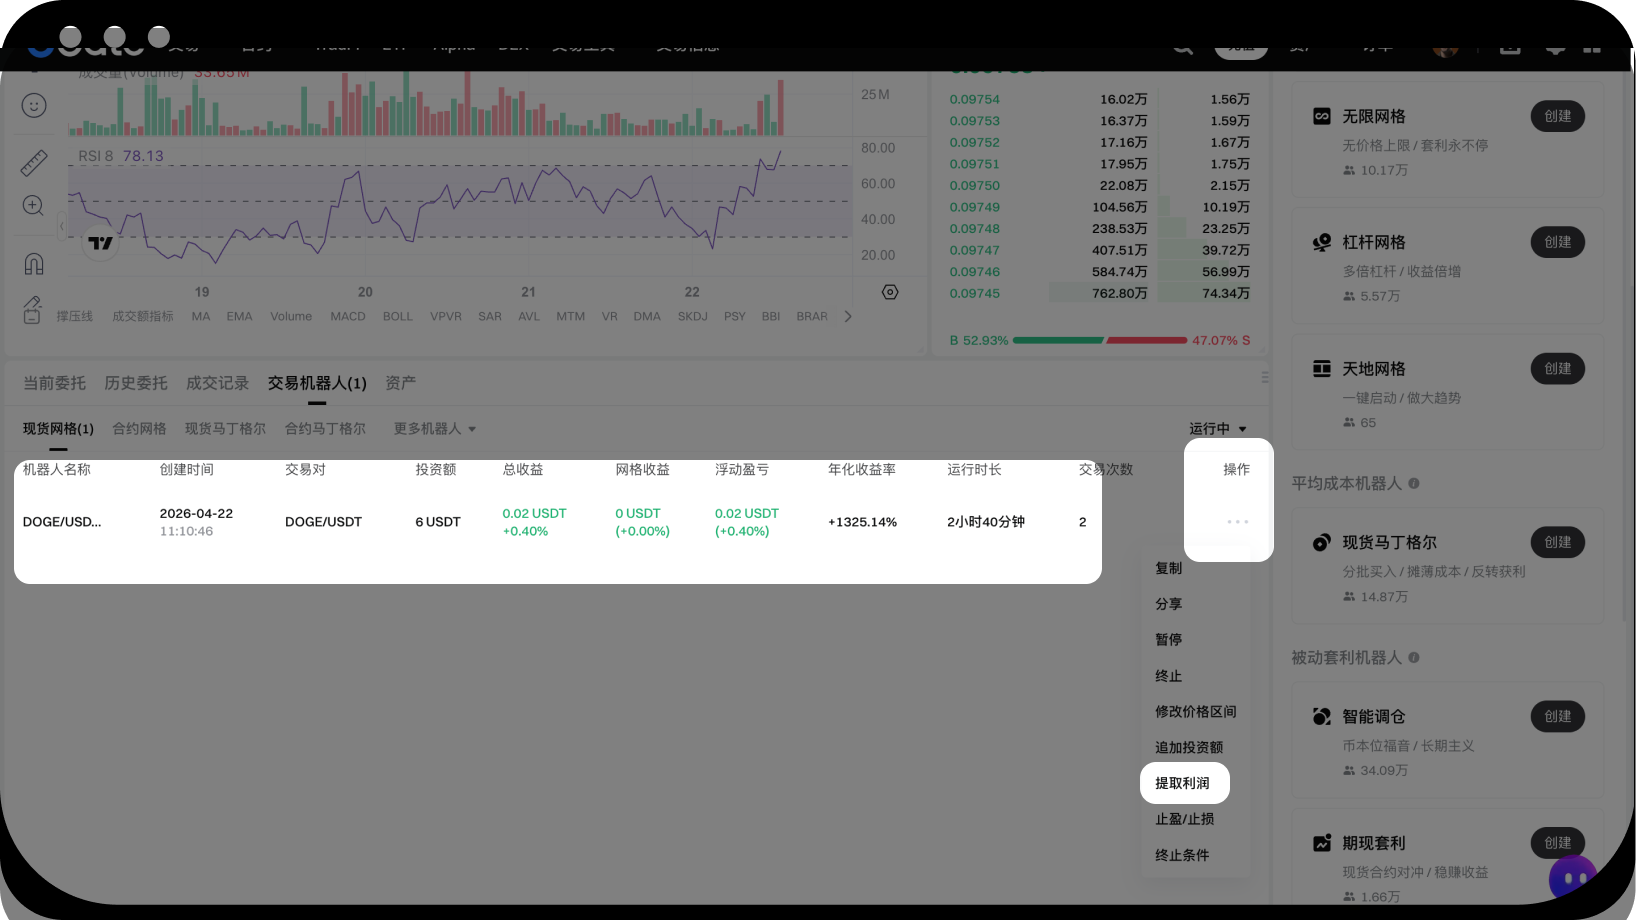Toggle the magnet snap tool
This screenshot has width=1636, height=920.
click(34, 264)
